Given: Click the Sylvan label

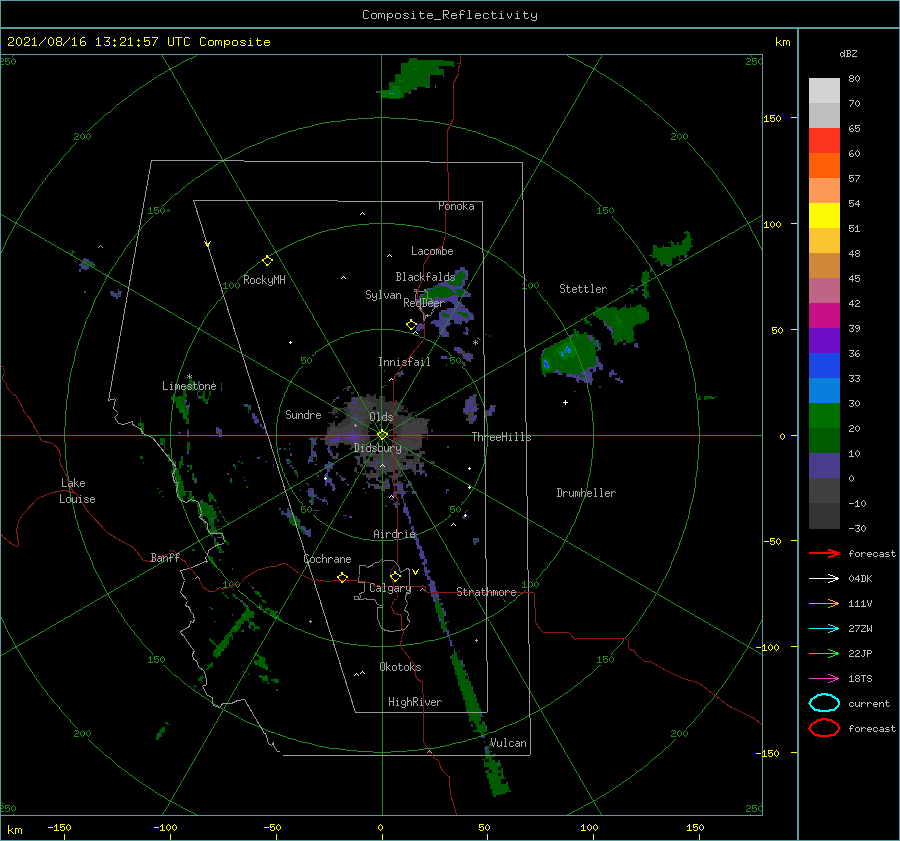Looking at the screenshot, I should 383,295.
